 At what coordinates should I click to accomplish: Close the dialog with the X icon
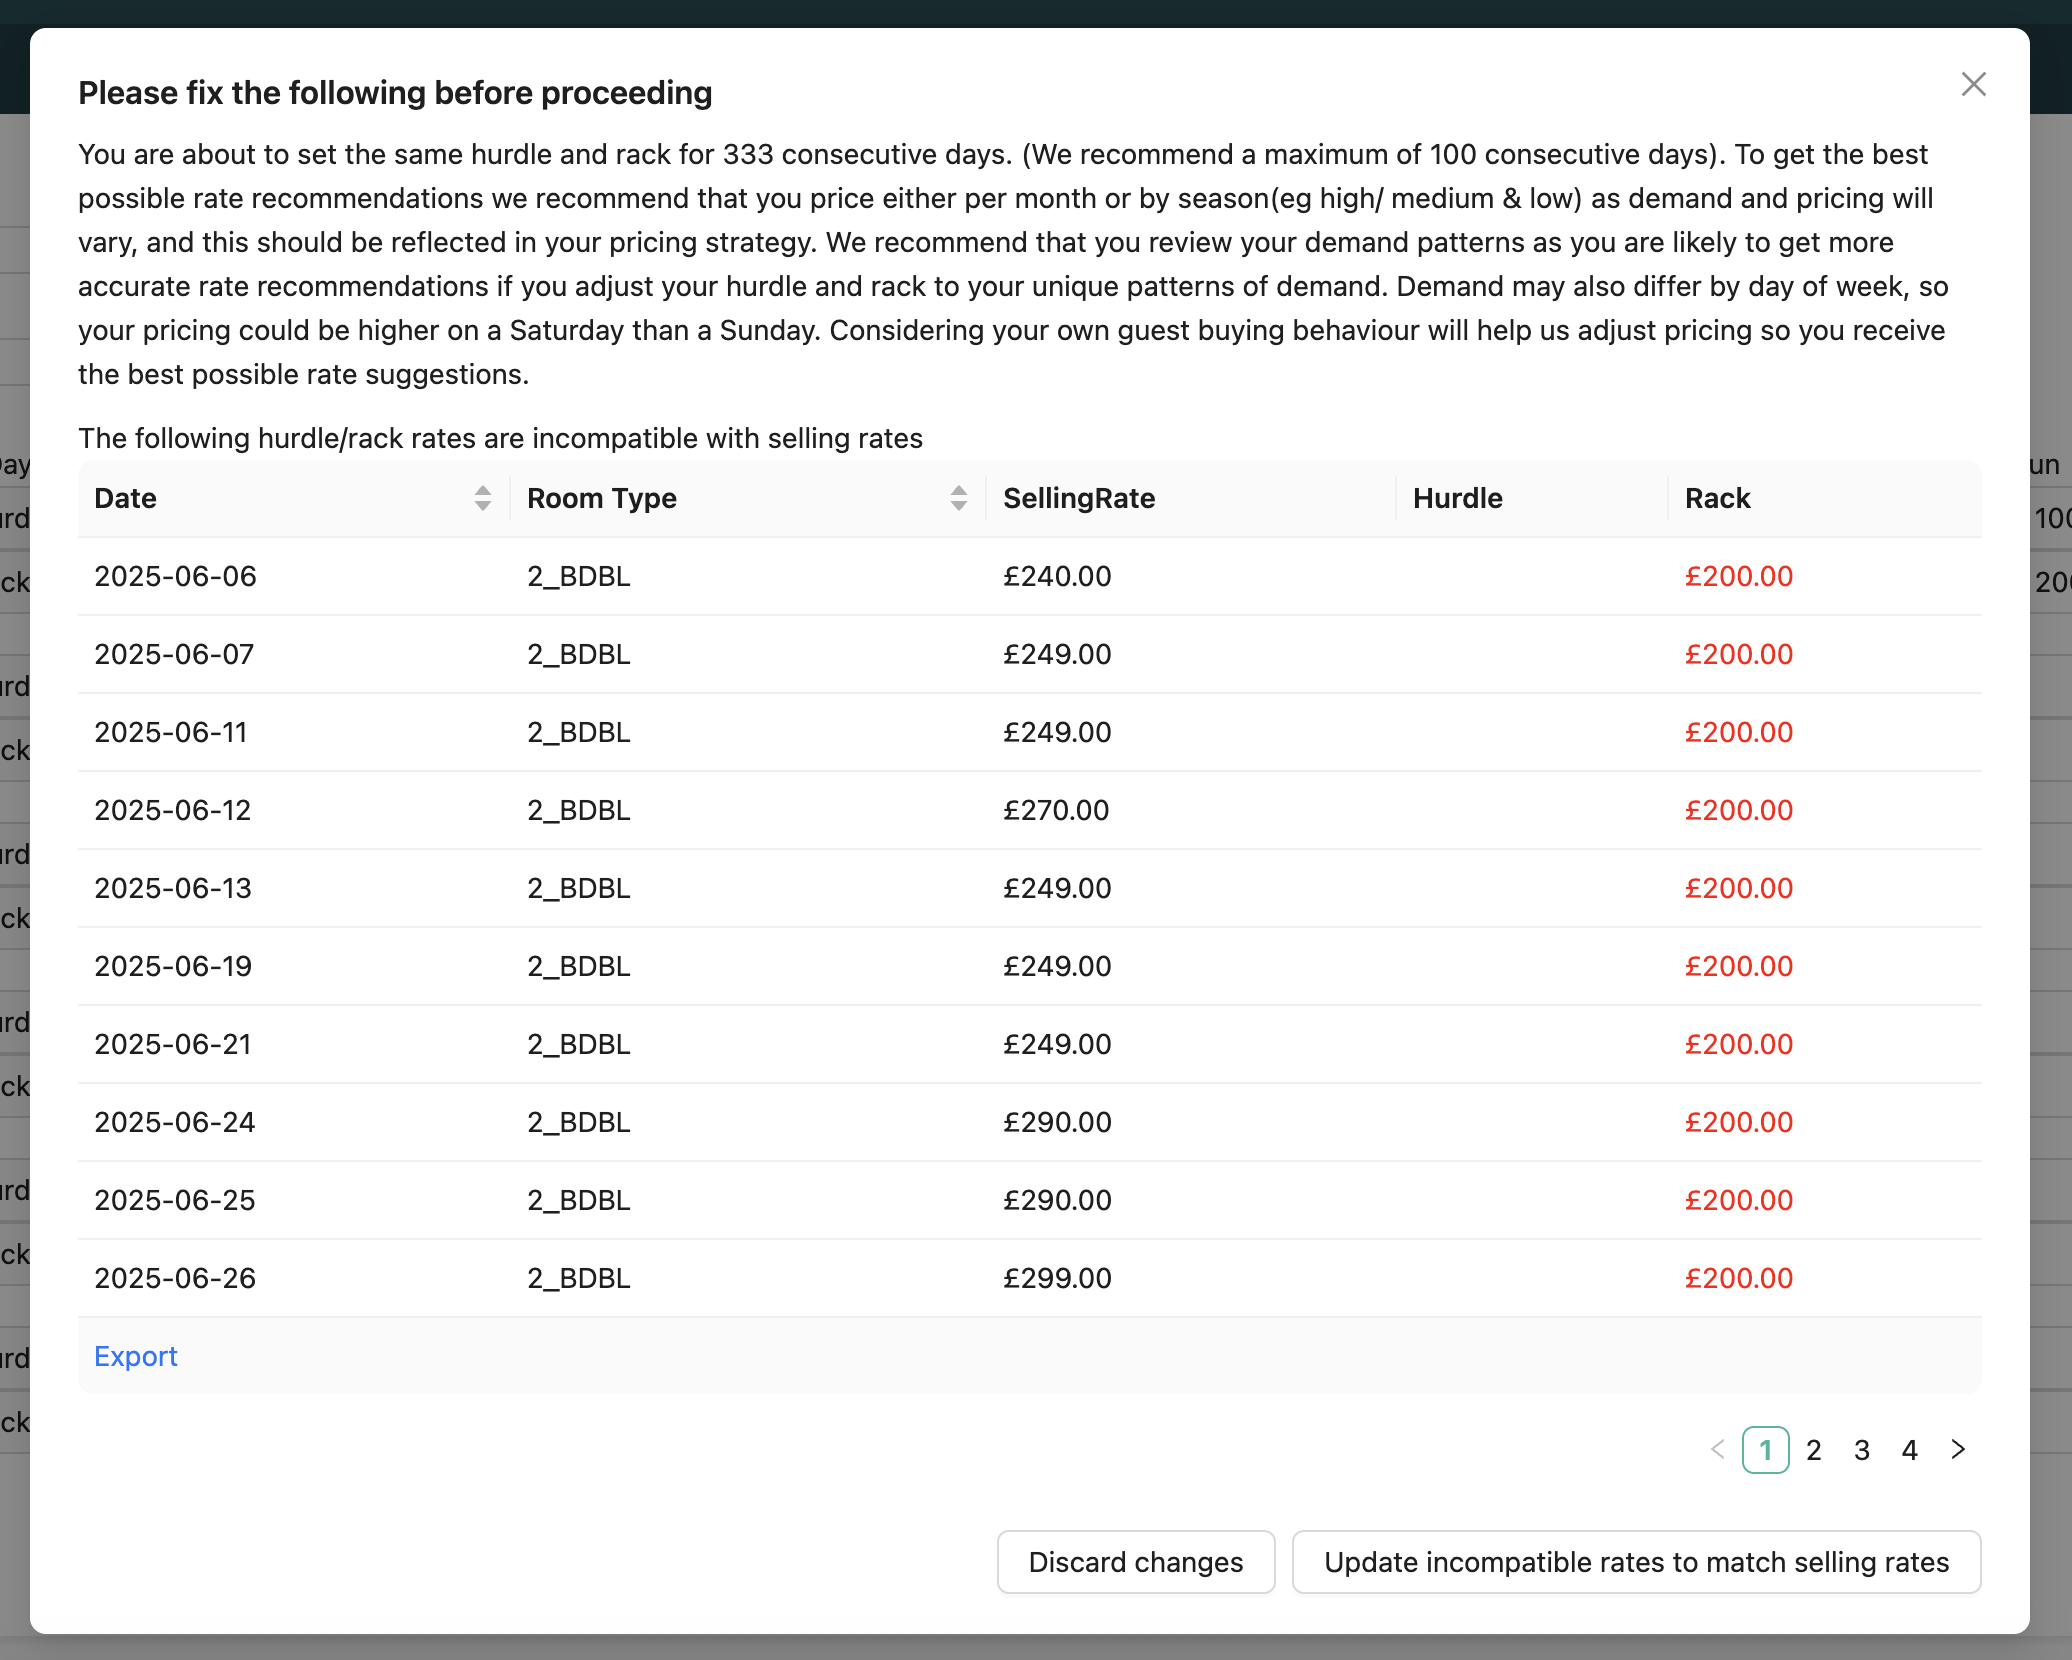click(1973, 84)
